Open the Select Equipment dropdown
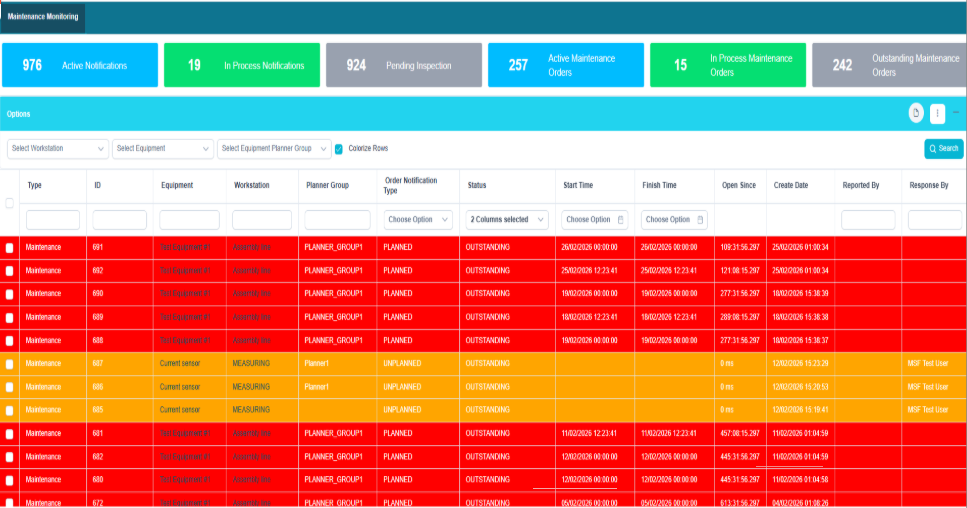This screenshot has width=967, height=508. [161, 149]
